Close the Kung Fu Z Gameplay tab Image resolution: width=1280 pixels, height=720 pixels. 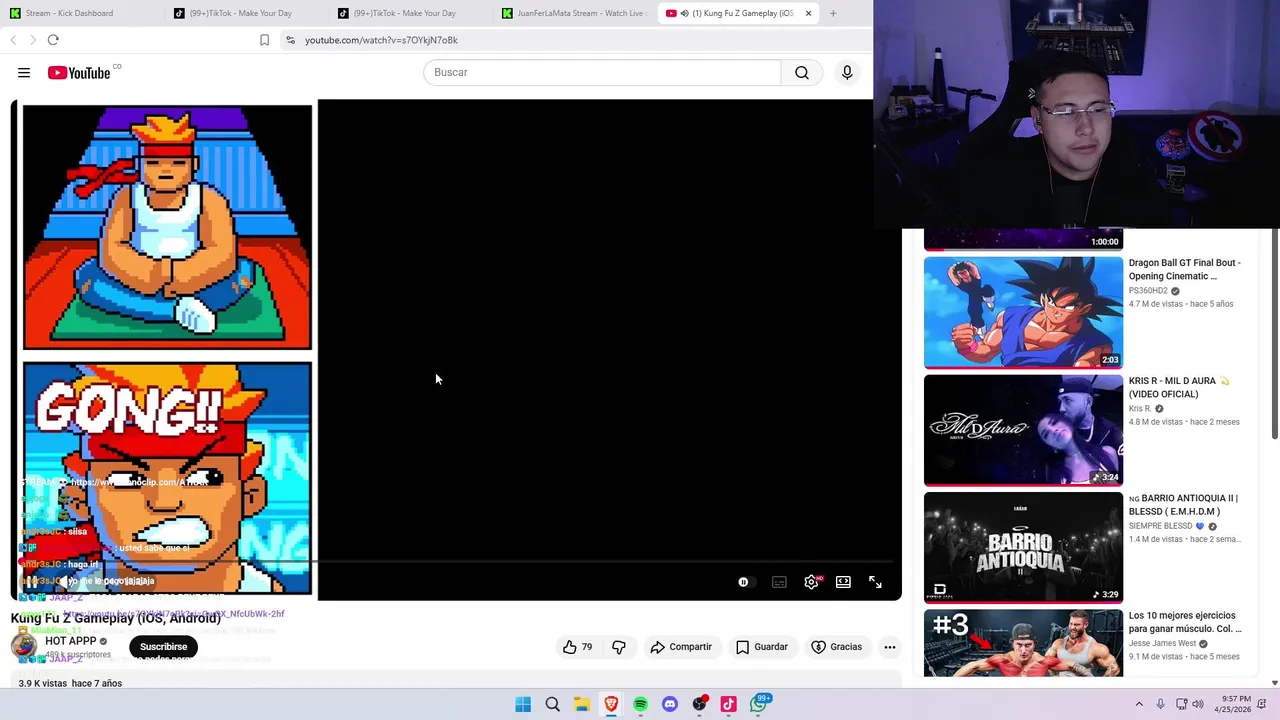tap(808, 13)
